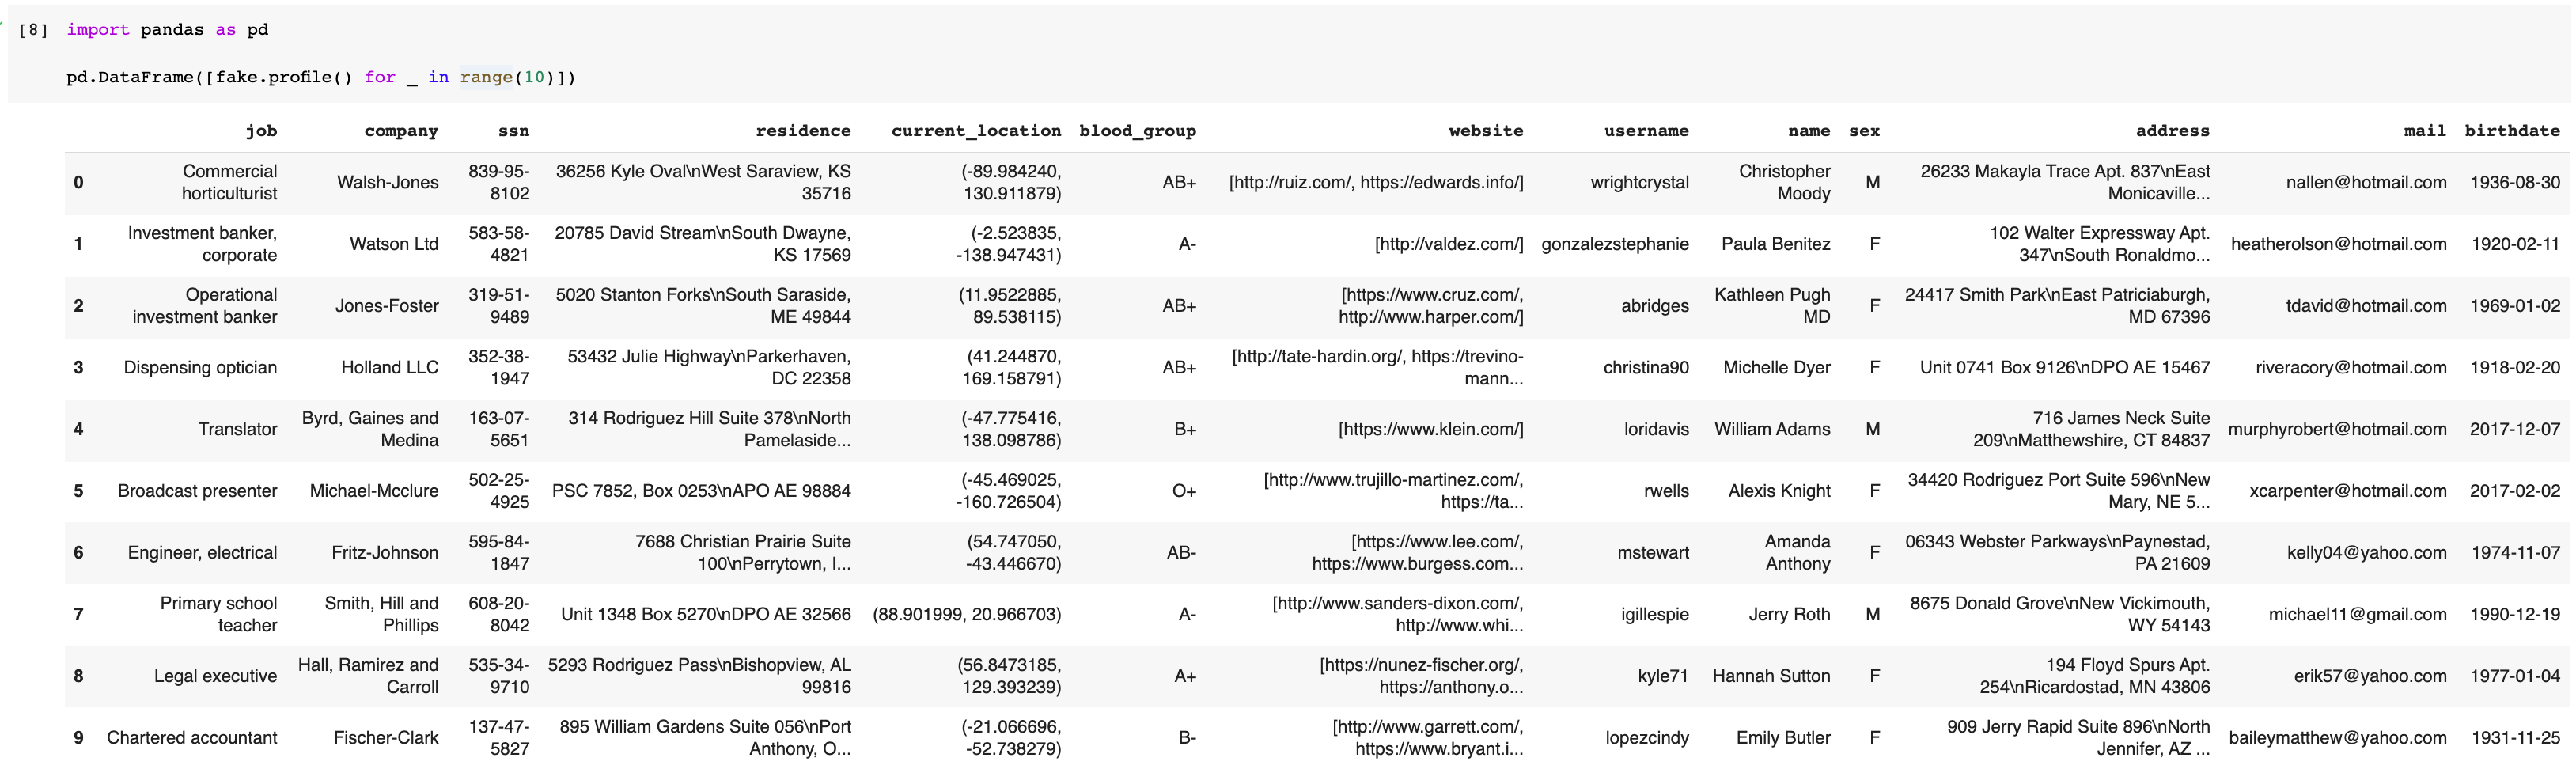The width and height of the screenshot is (2576, 769).
Task: Select the 'Holland LLC' company cell
Action: point(390,368)
